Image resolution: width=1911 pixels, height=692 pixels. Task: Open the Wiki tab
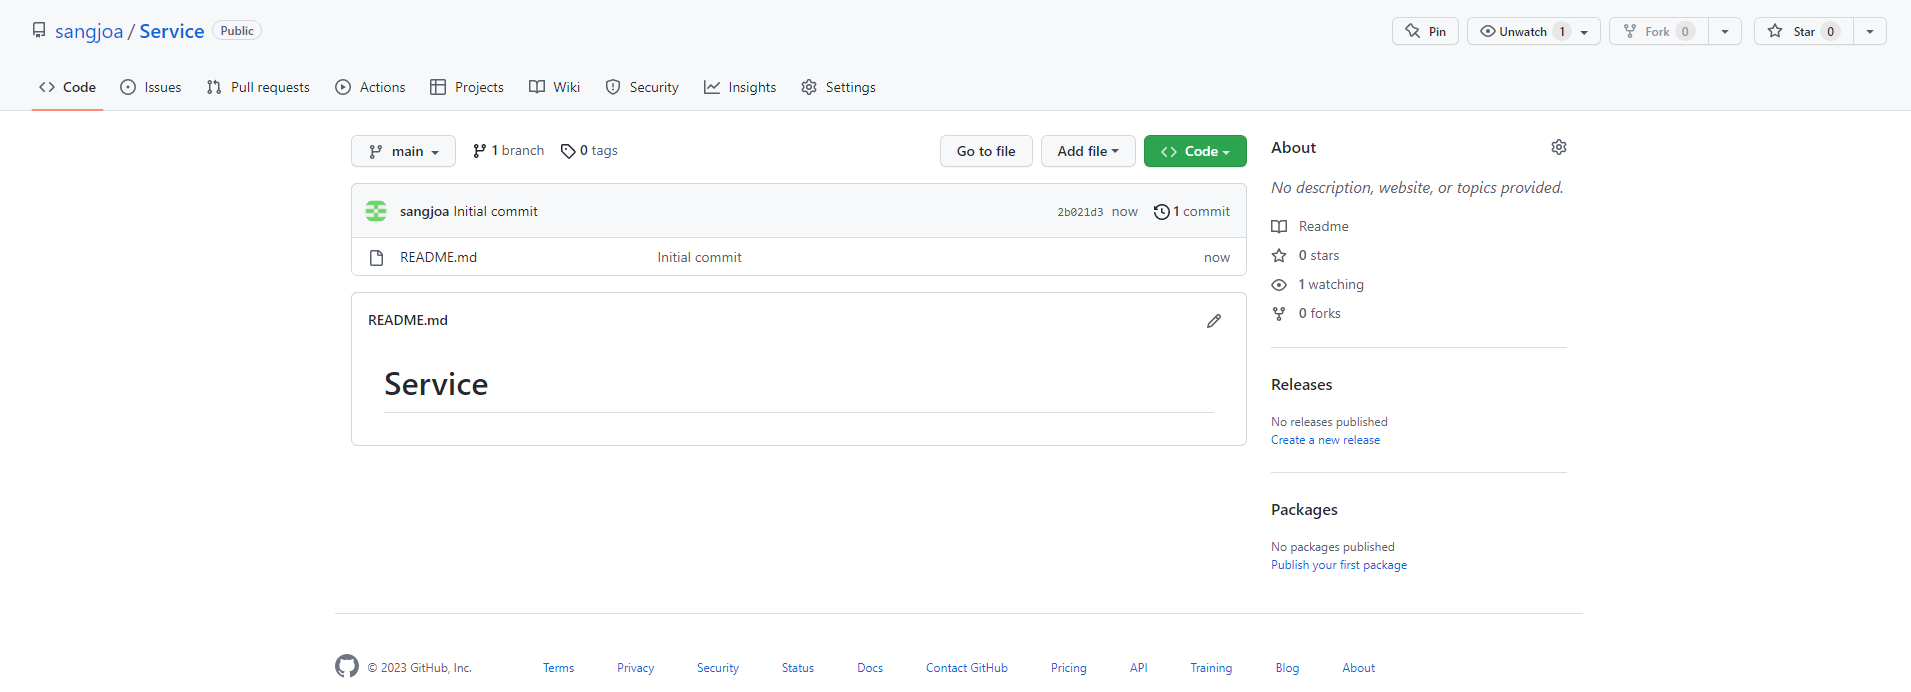pos(555,87)
